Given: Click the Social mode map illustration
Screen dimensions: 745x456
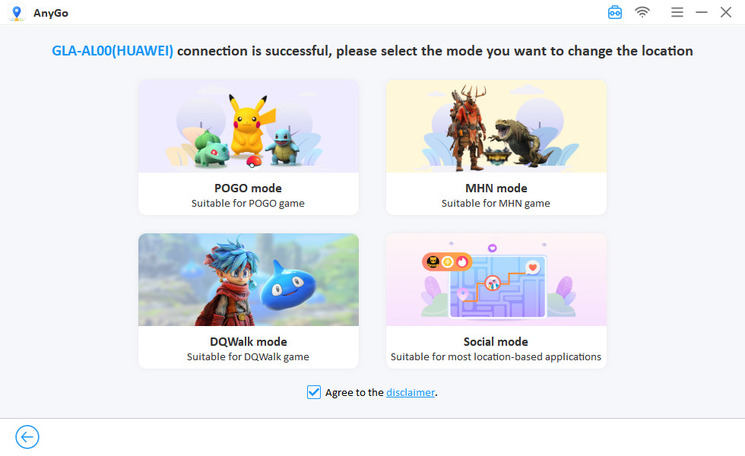Looking at the screenshot, I should [x=496, y=280].
